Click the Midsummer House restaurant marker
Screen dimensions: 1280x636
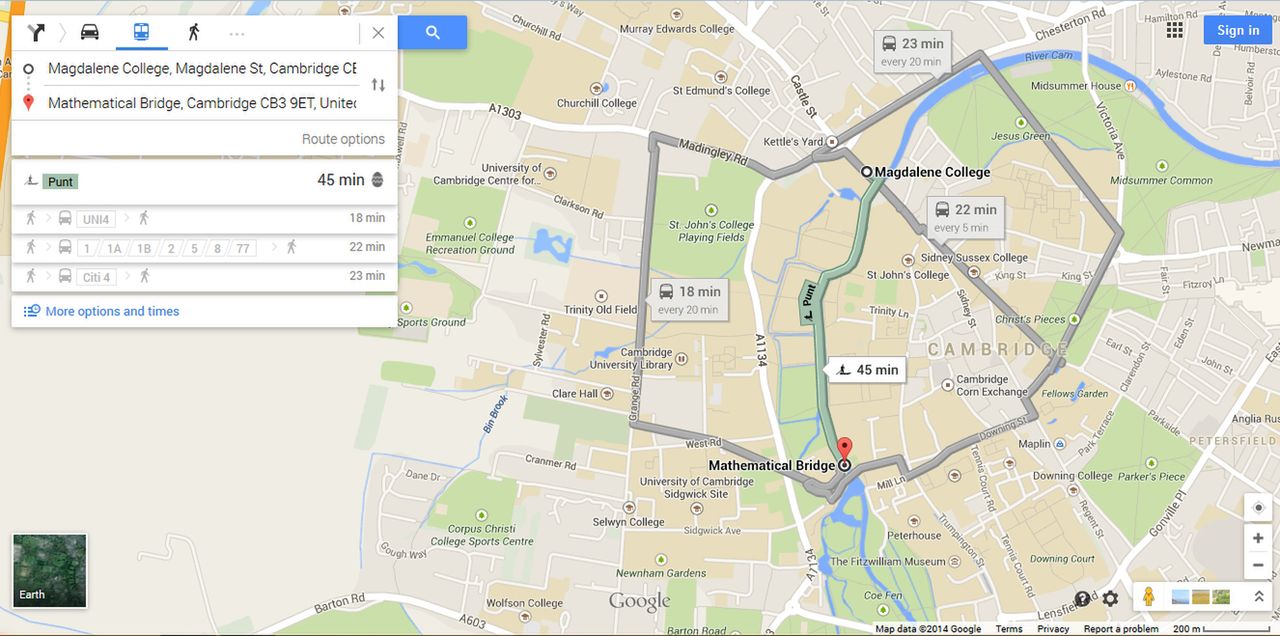coord(1130,86)
